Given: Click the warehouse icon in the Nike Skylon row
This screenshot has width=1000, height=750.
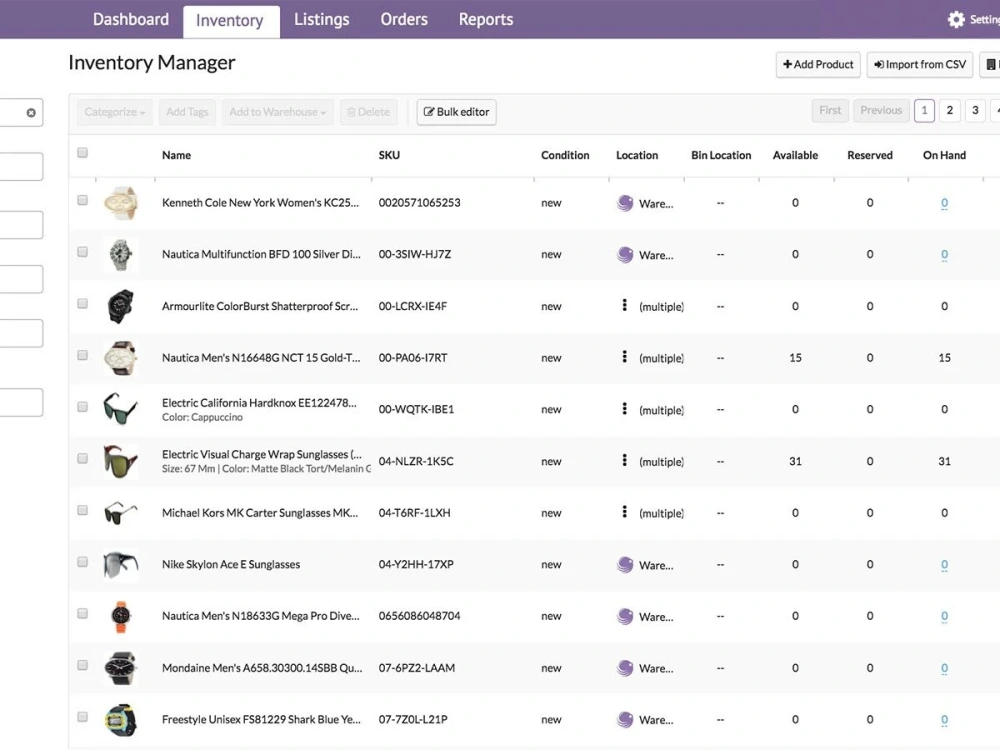Looking at the screenshot, I should click(625, 565).
